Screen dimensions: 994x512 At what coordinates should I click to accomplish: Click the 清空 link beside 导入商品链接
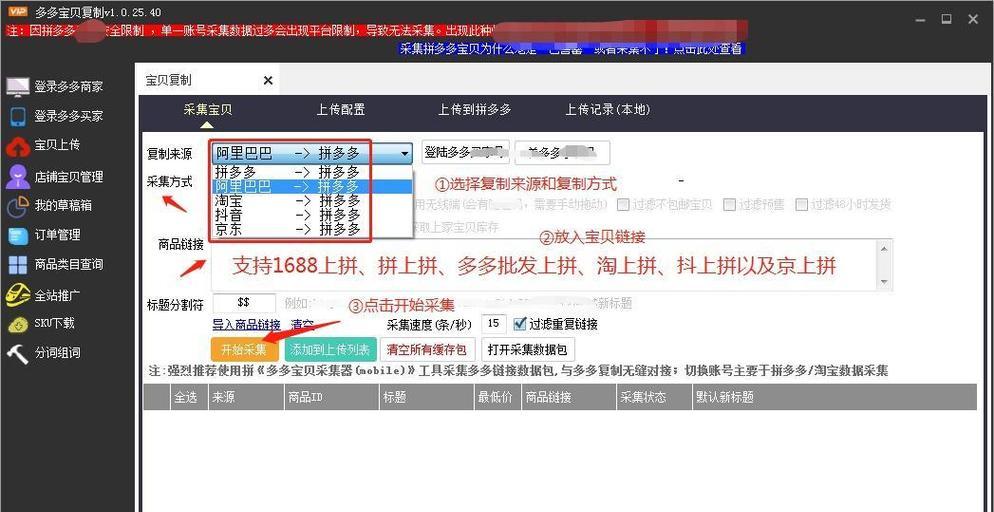tap(302, 325)
